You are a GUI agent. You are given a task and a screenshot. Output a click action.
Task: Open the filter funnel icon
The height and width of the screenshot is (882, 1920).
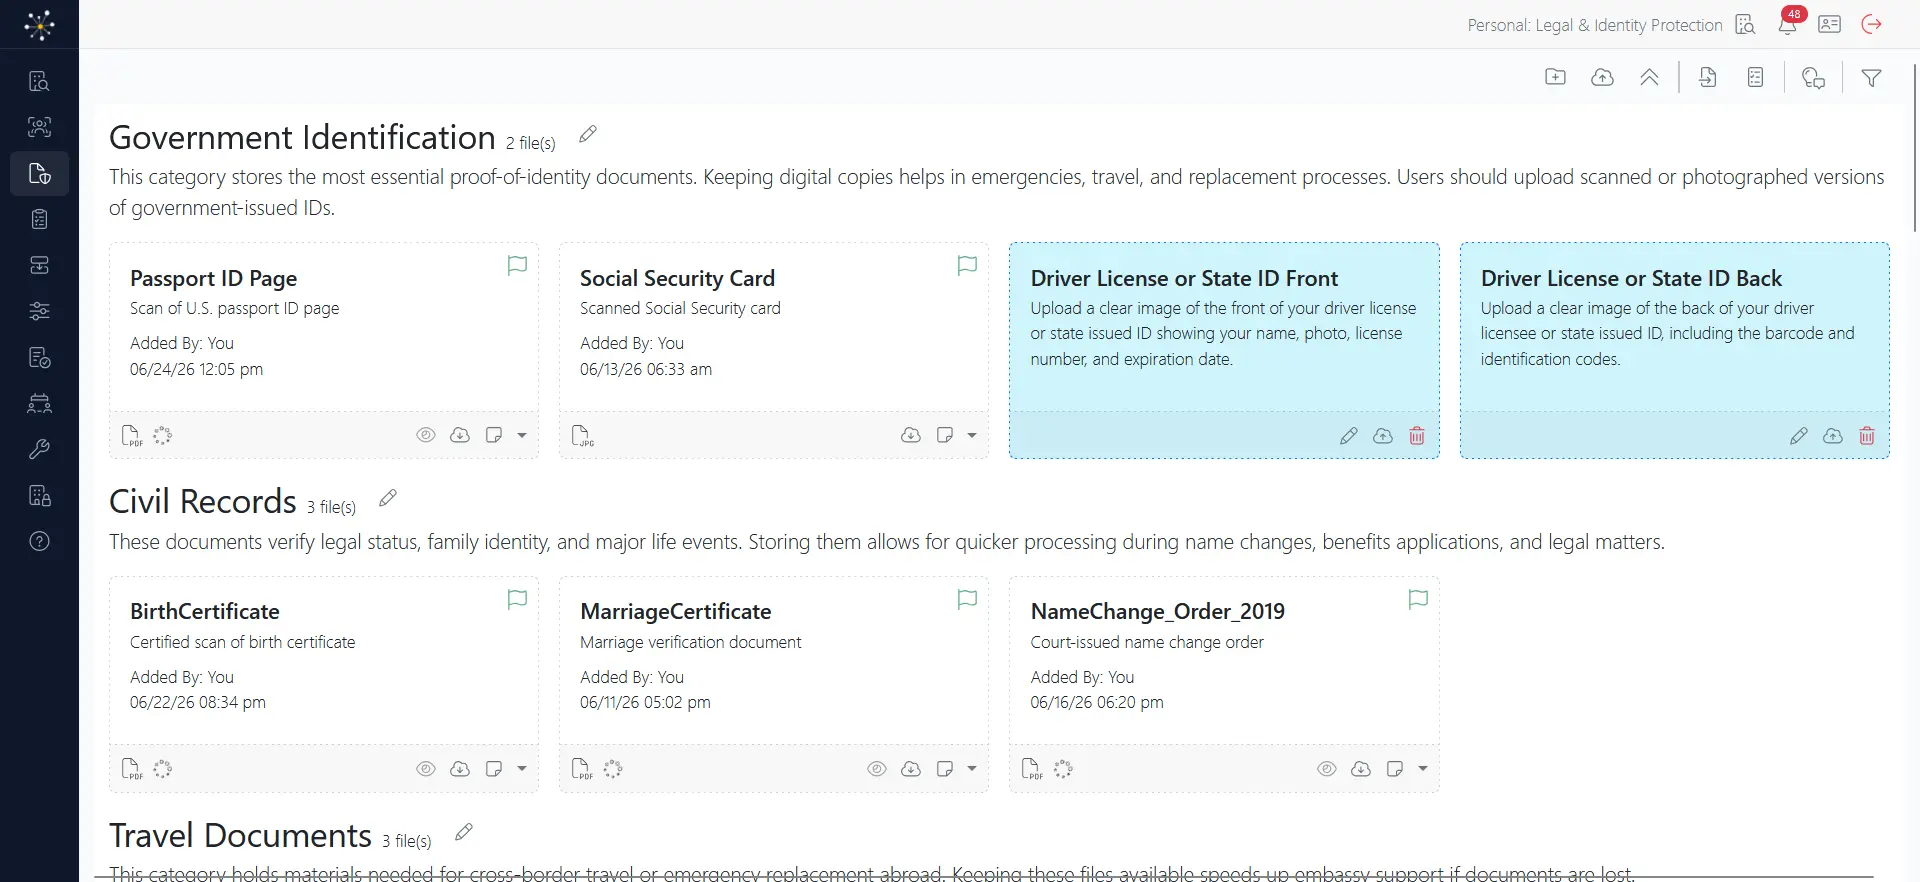[x=1871, y=78]
